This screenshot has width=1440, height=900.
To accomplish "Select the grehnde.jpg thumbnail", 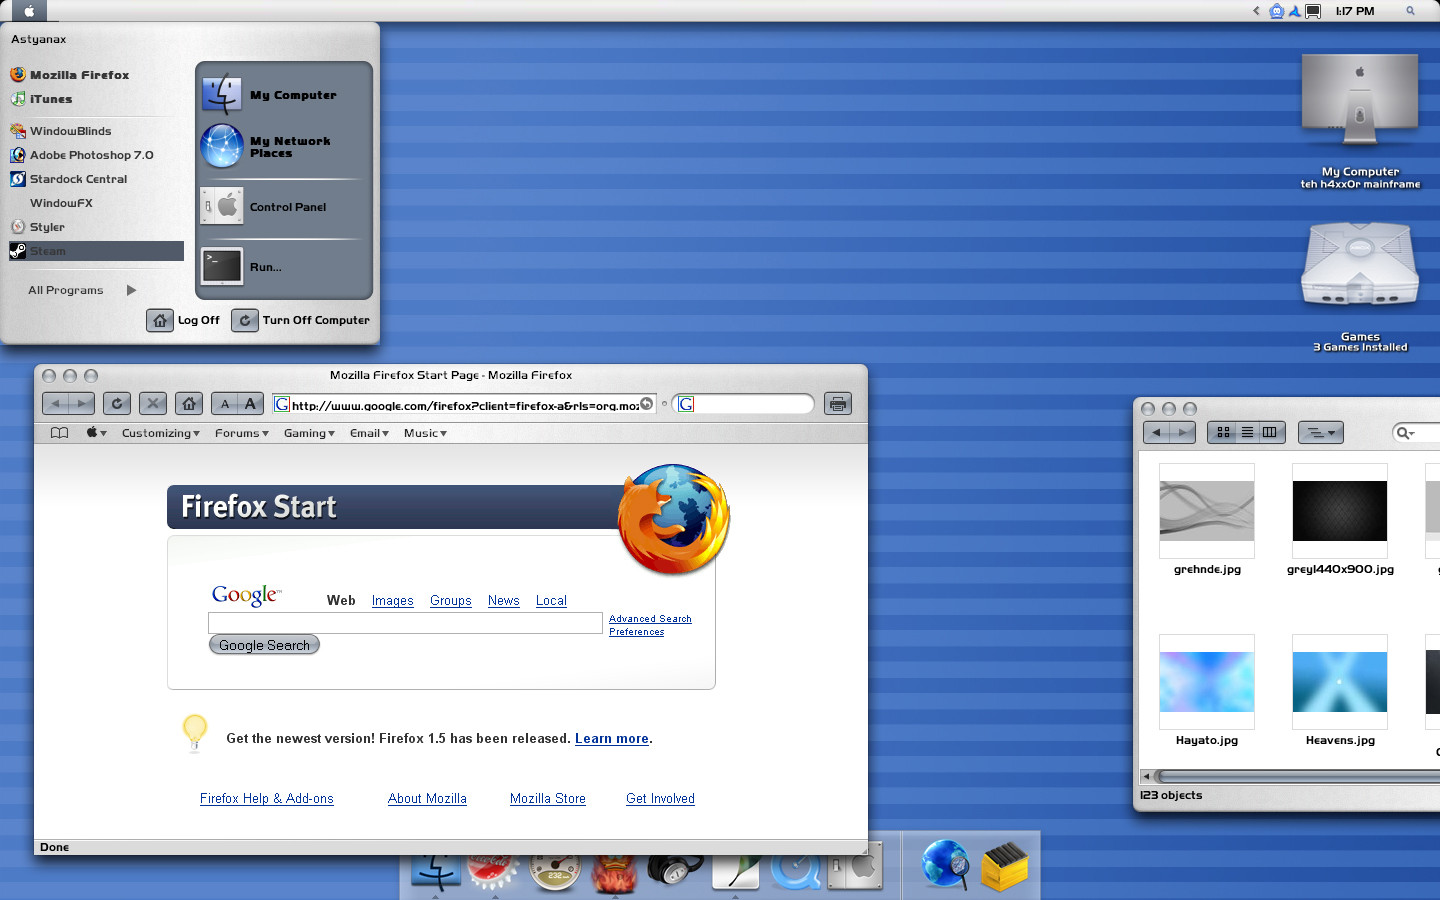I will (x=1207, y=511).
